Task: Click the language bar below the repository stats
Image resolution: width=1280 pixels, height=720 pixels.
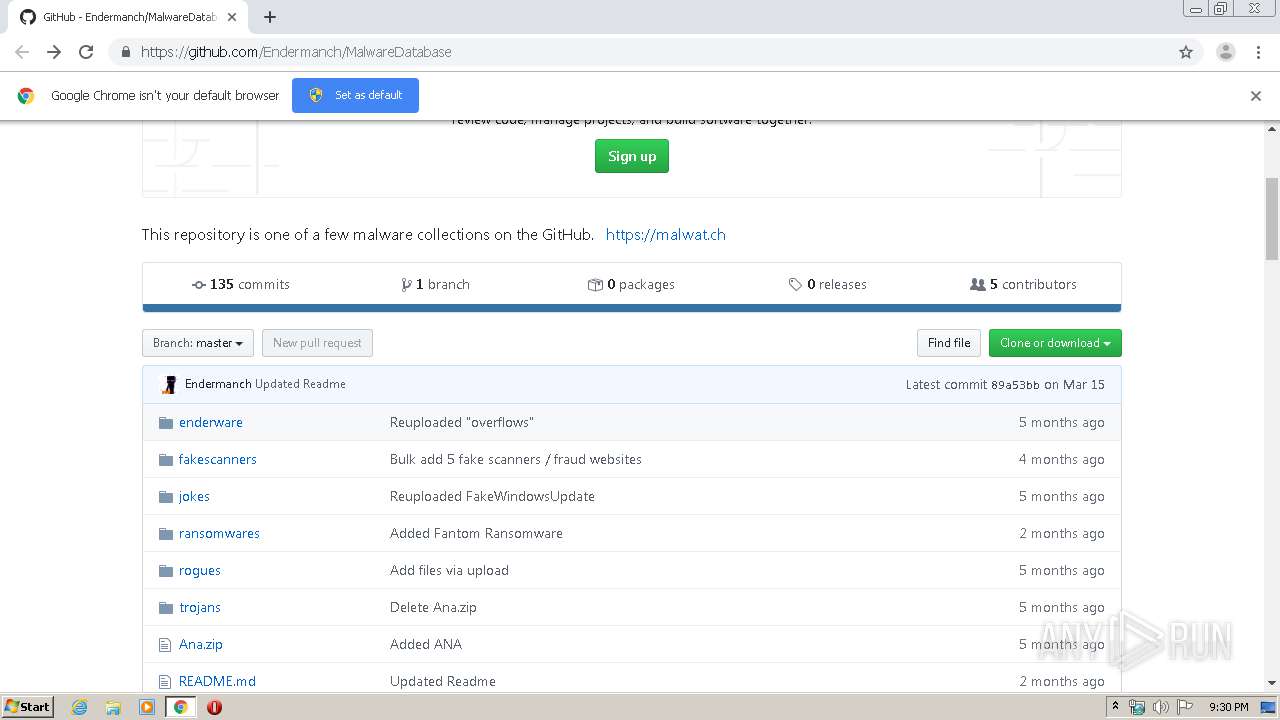Action: (x=632, y=308)
